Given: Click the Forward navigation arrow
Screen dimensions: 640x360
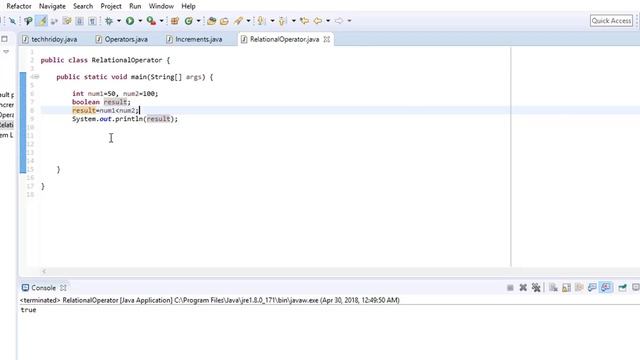Looking at the screenshot, I should [339, 21].
